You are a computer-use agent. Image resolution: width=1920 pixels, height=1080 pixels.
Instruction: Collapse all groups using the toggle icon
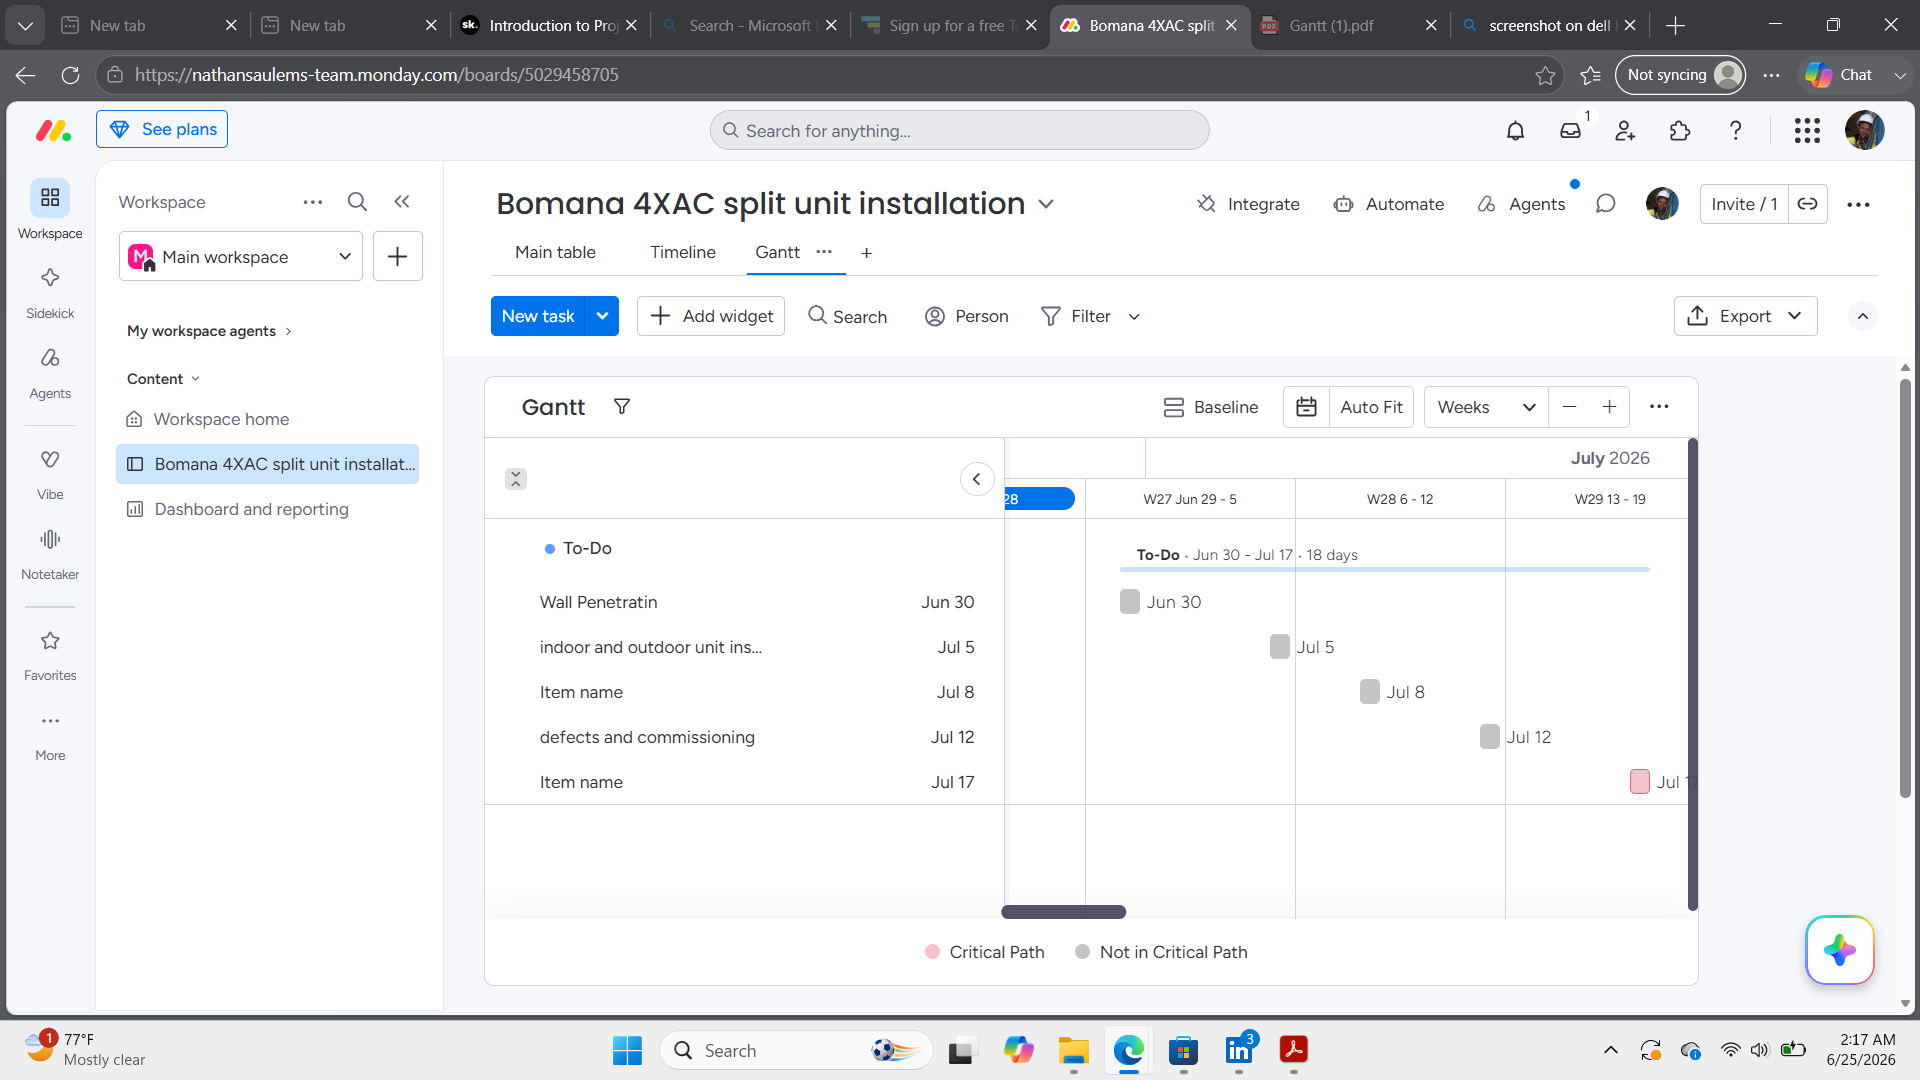[516, 479]
